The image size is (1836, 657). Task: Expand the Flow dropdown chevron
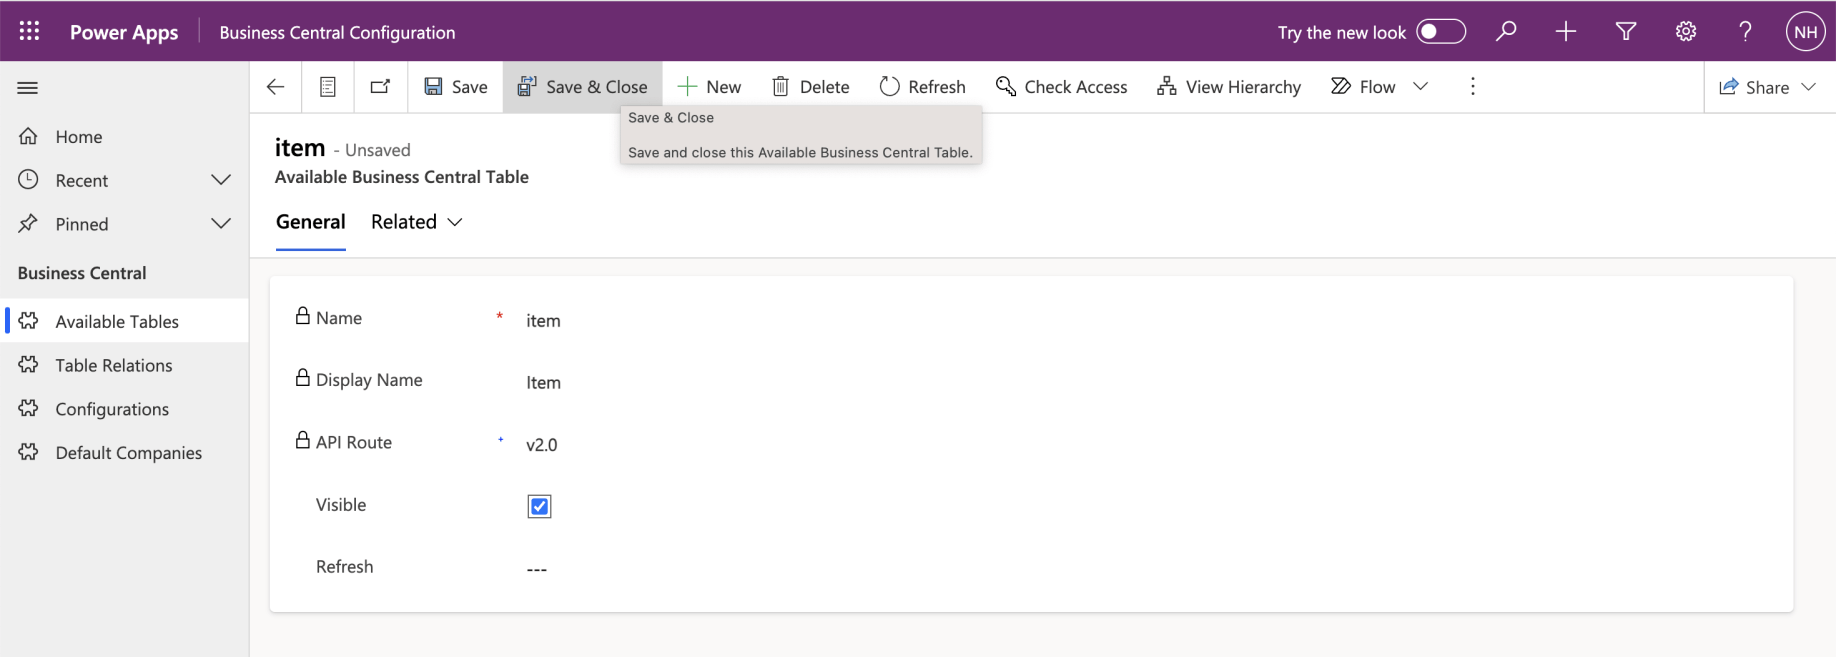[x=1421, y=86]
